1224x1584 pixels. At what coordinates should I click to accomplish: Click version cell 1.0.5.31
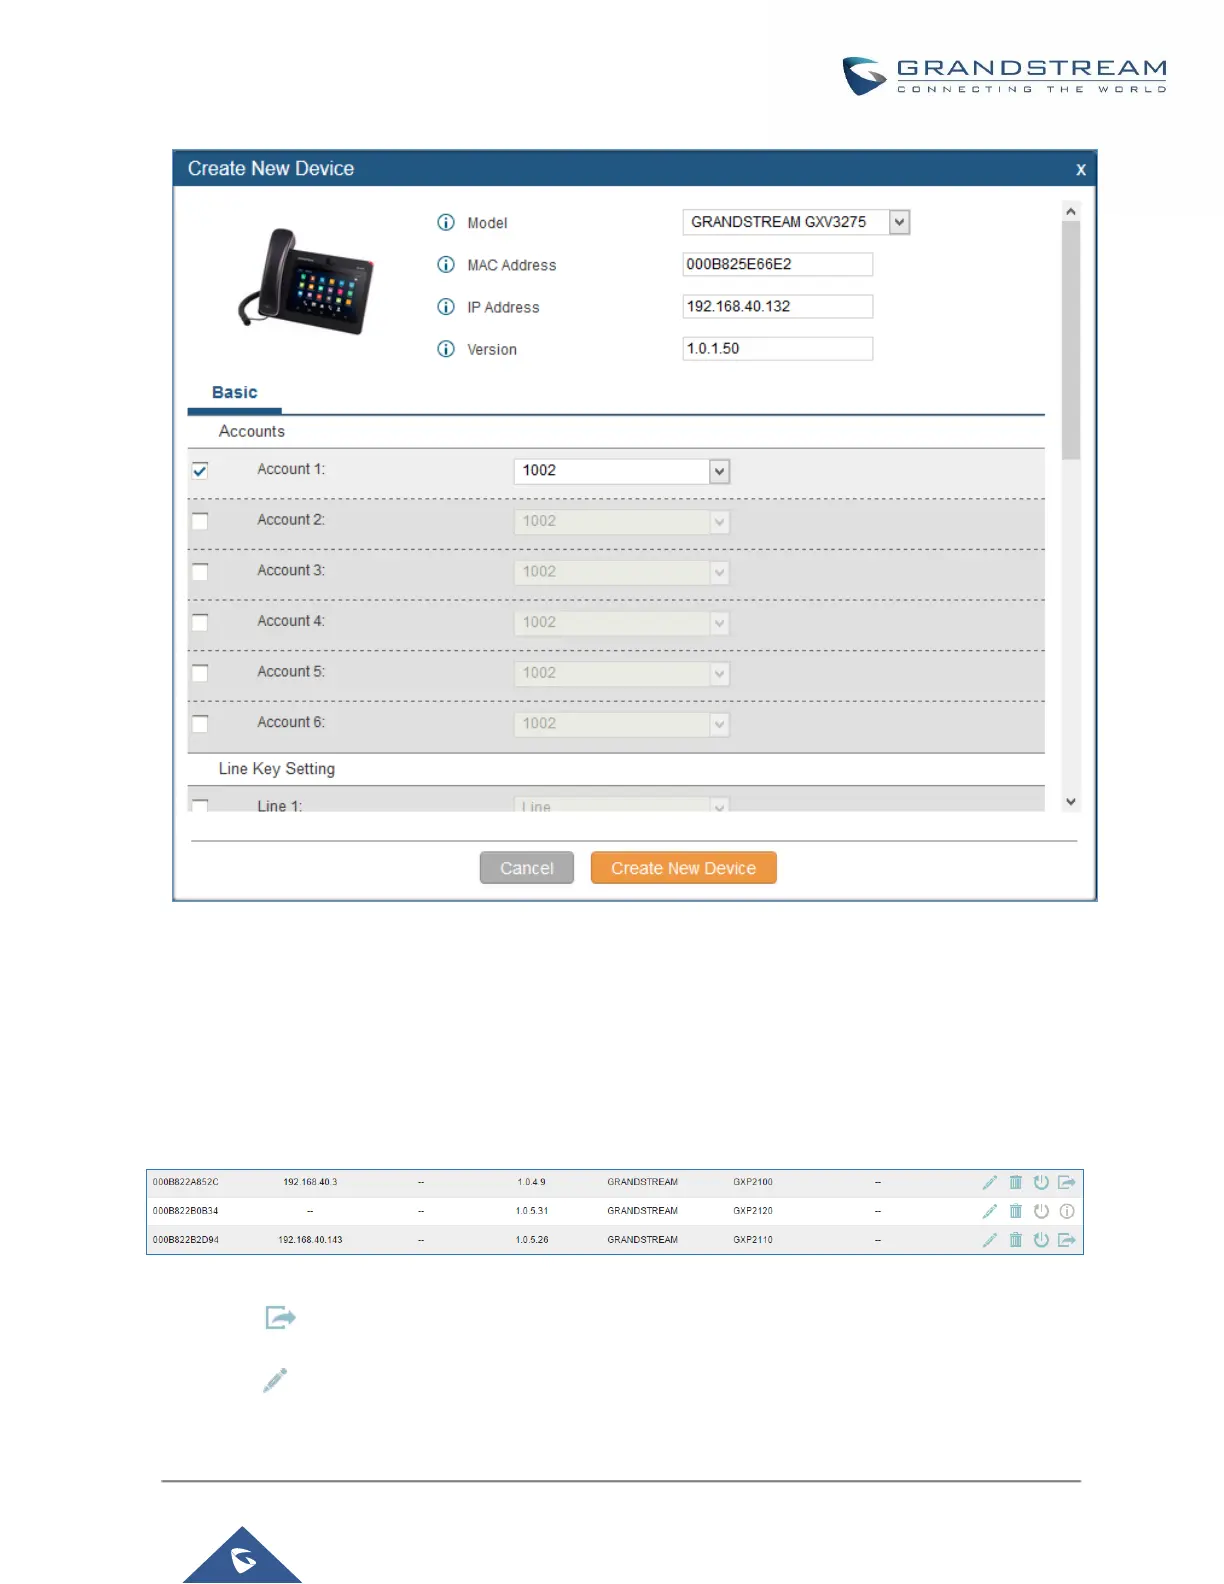(532, 1211)
